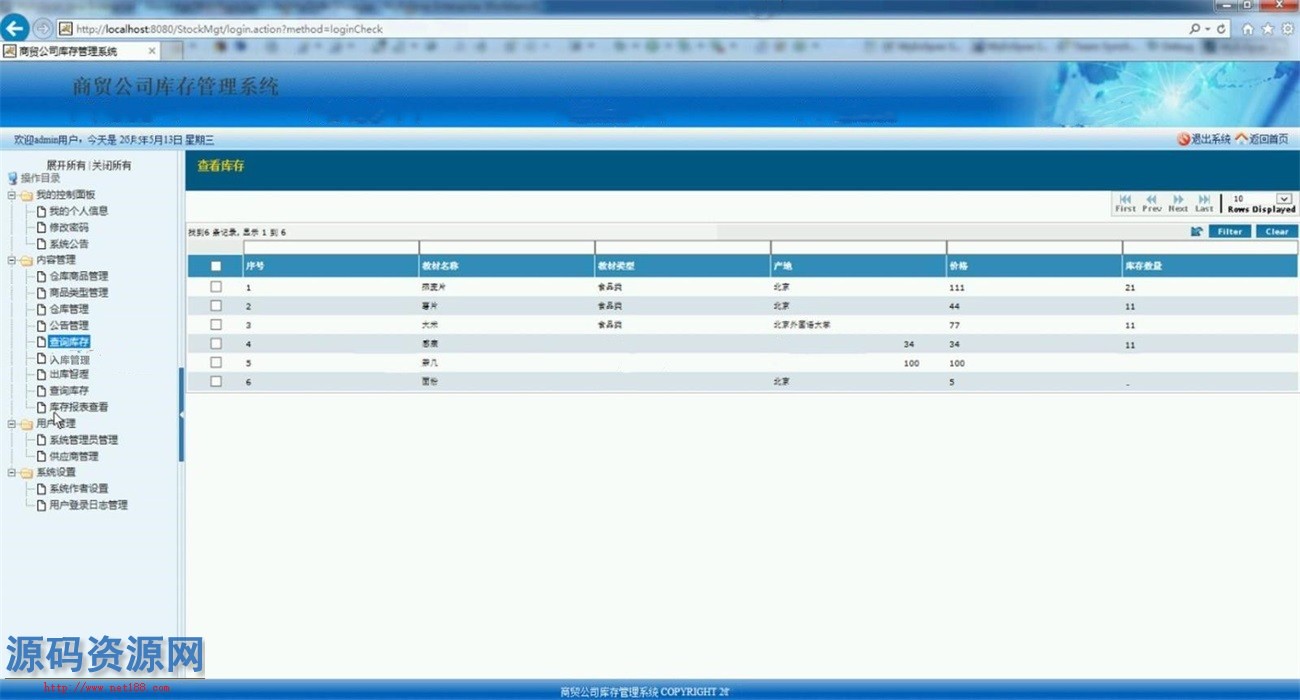The height and width of the screenshot is (700, 1300).
Task: Open 系统作者设置 in the tree
Action: click(79, 489)
